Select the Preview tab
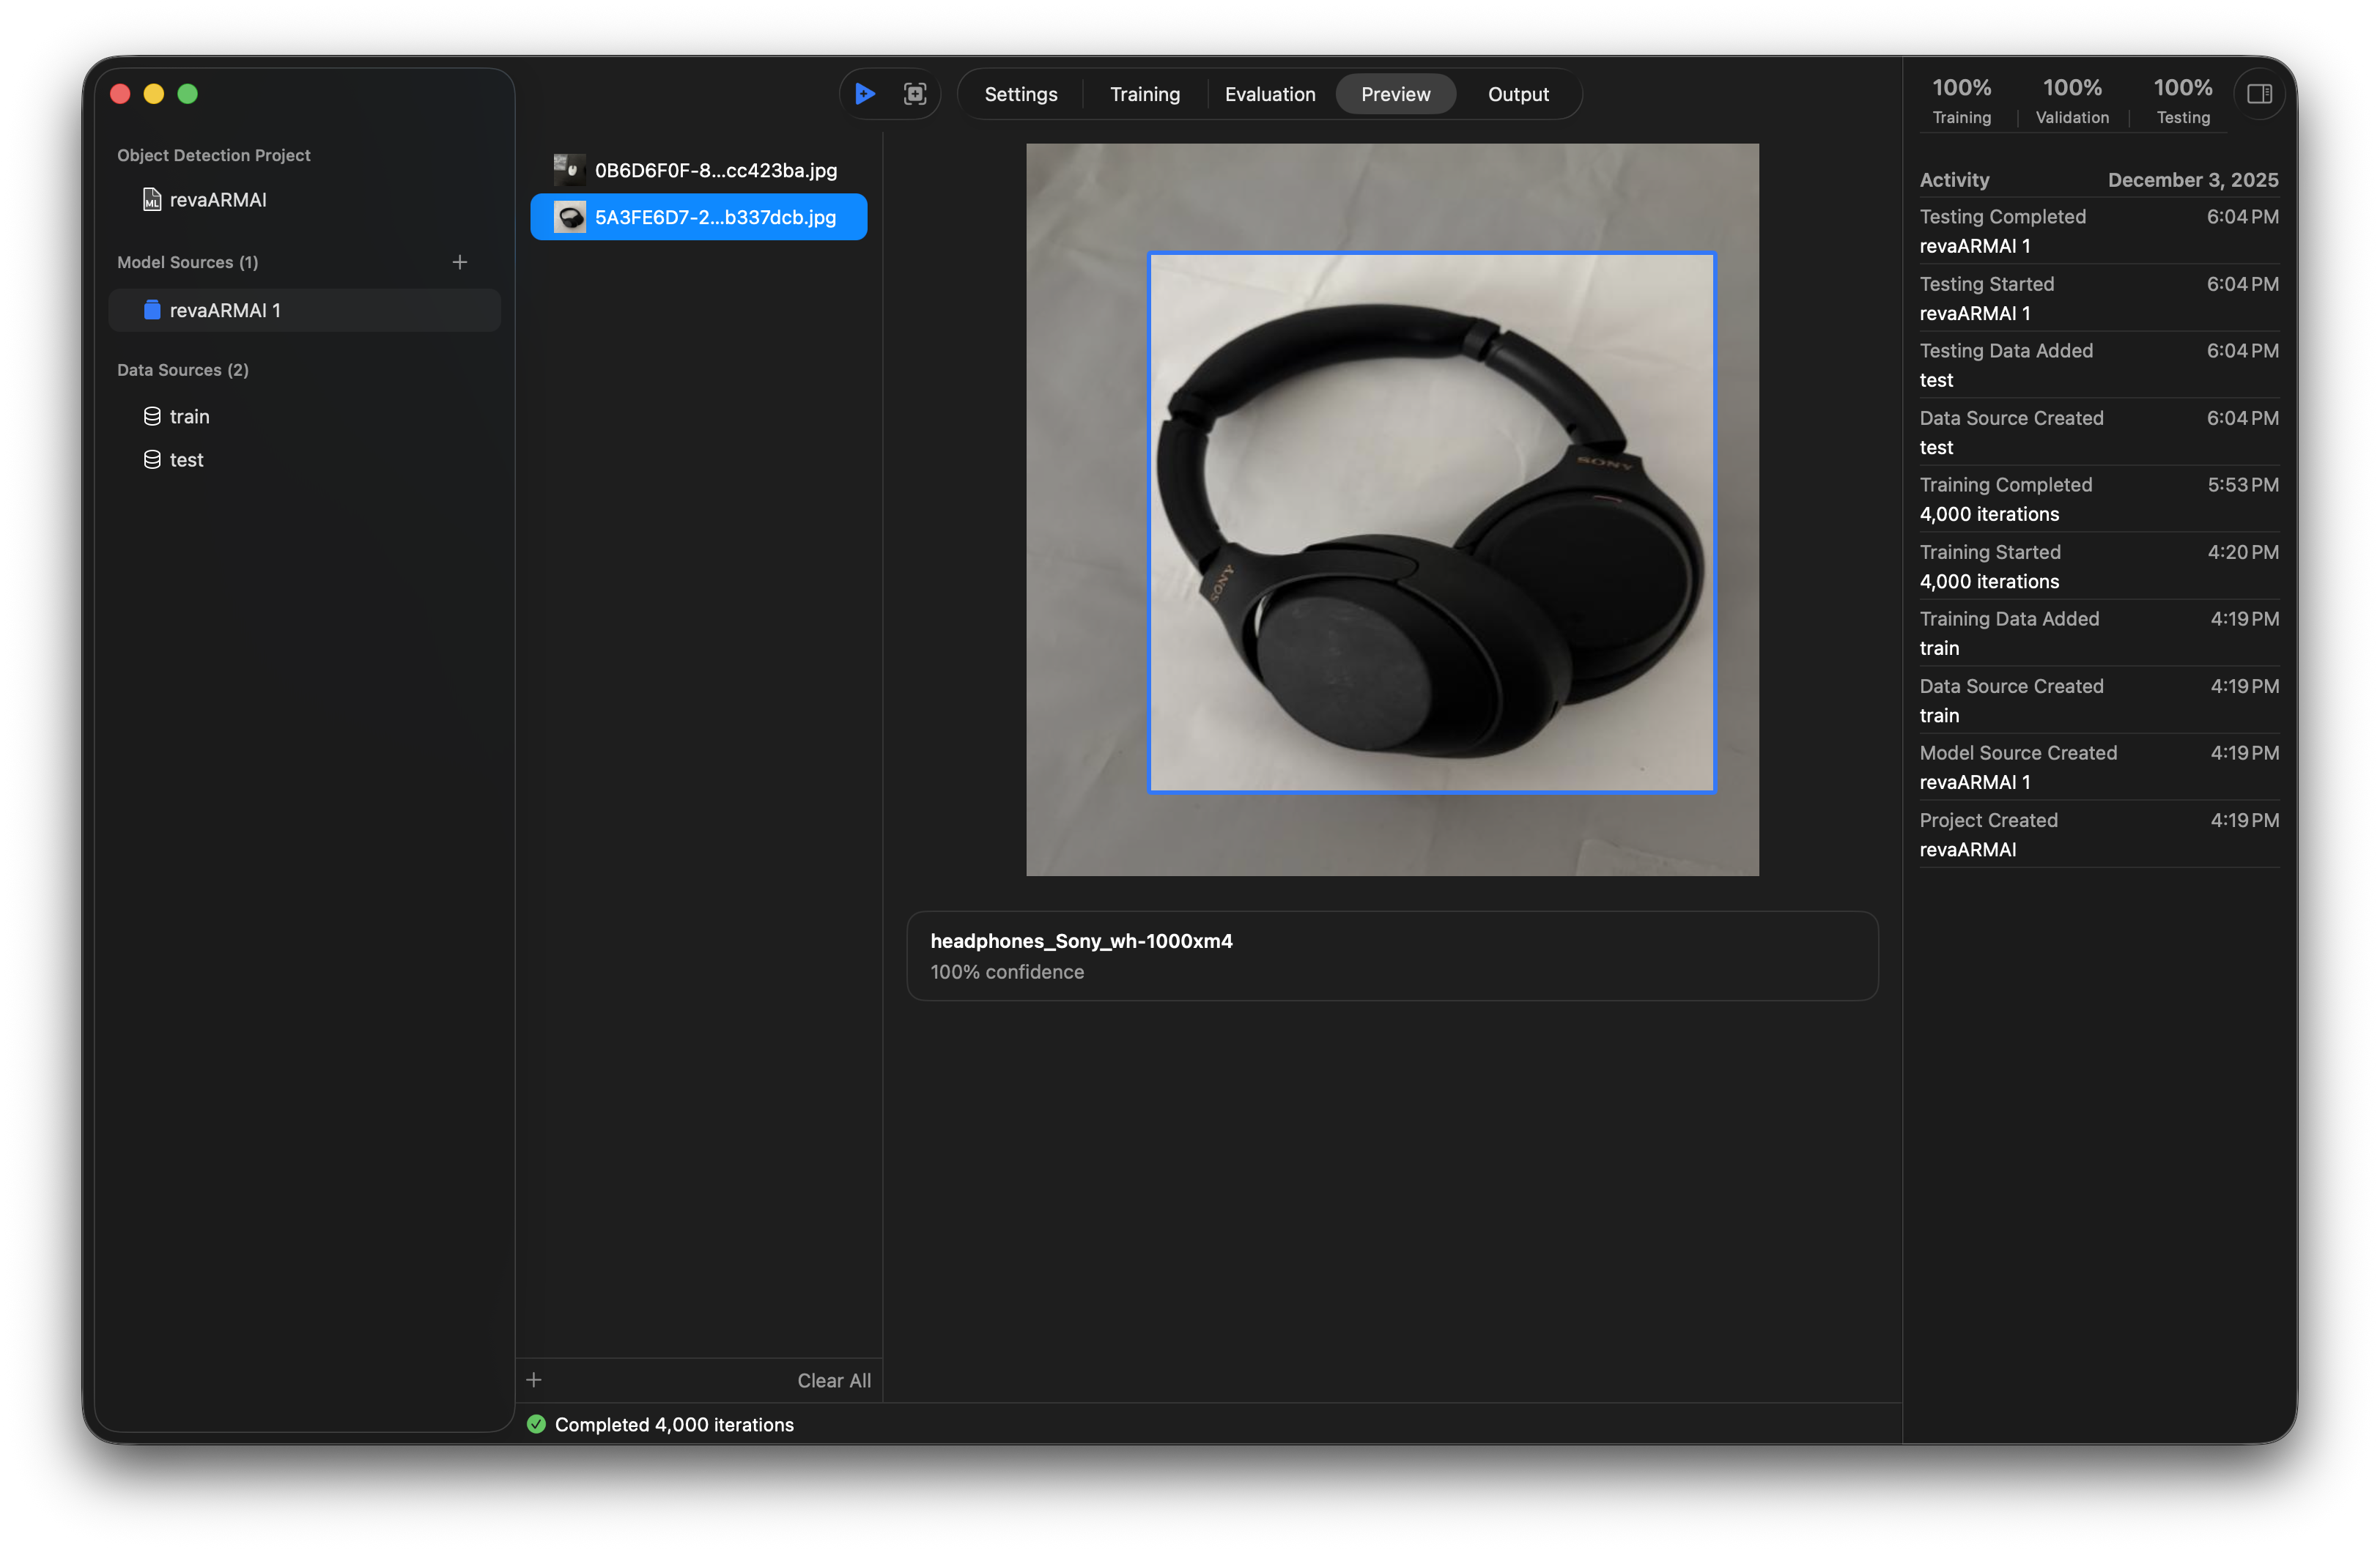This screenshot has width=2380, height=1553. (1396, 94)
